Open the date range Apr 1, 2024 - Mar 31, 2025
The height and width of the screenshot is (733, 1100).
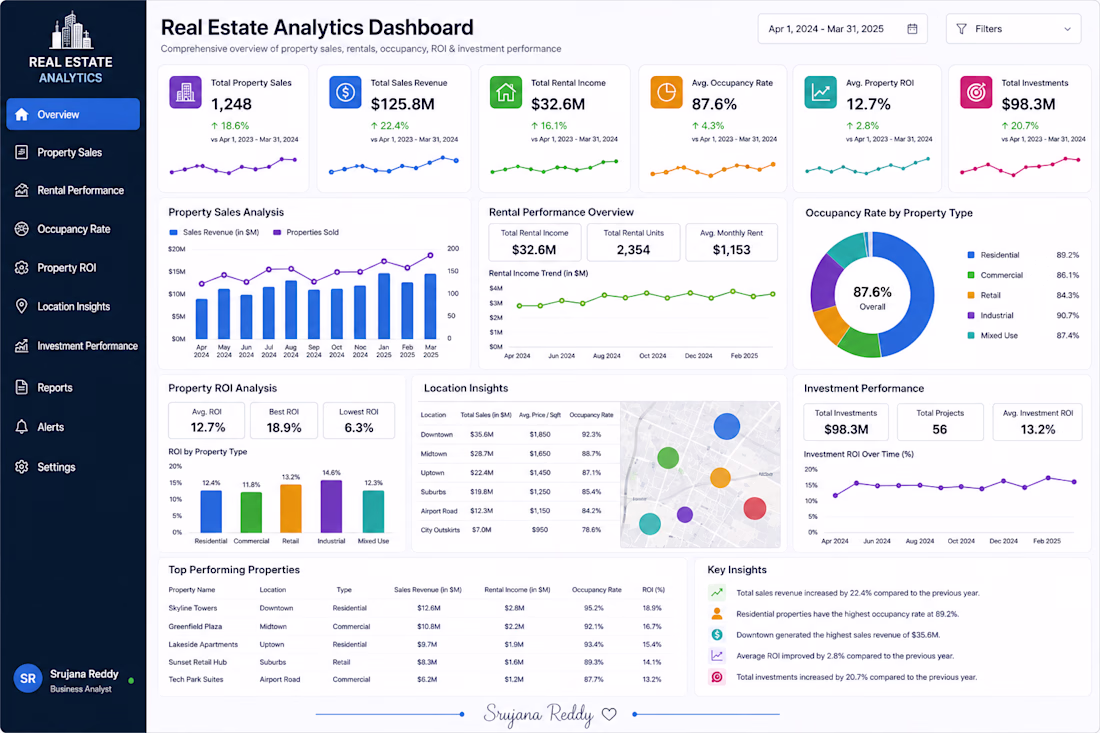click(x=843, y=29)
